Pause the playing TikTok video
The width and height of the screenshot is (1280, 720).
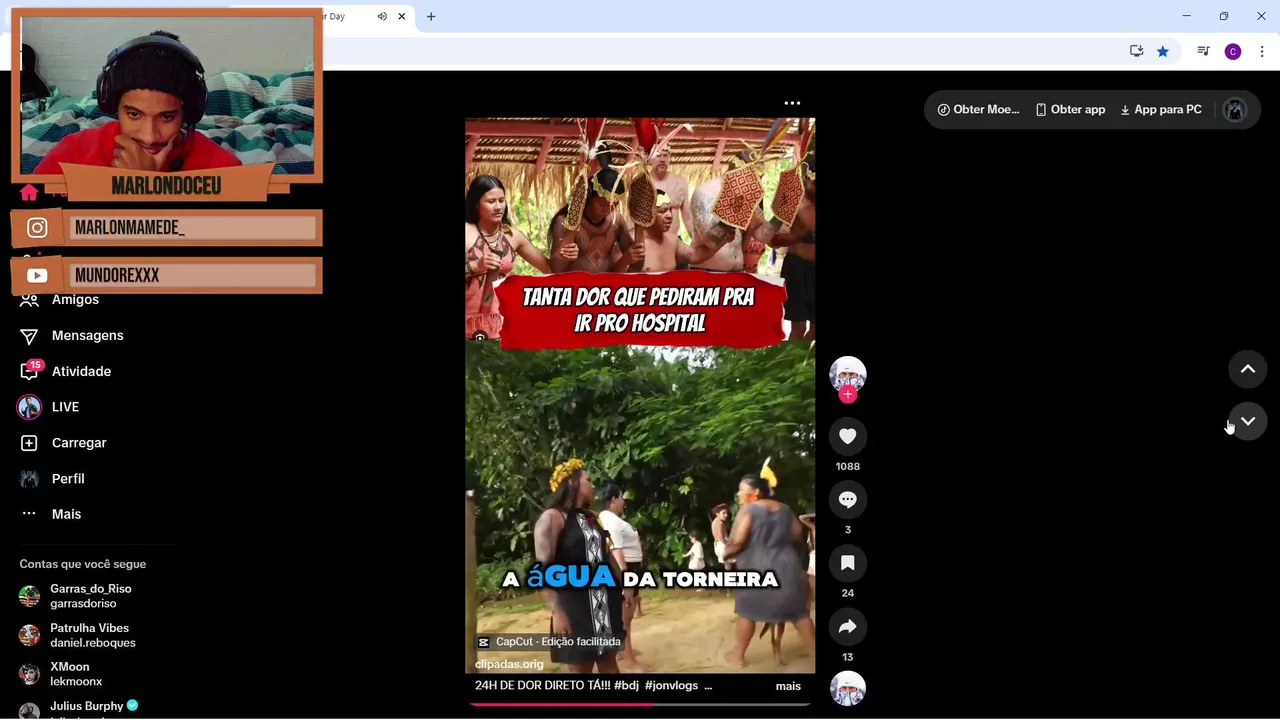(x=640, y=395)
